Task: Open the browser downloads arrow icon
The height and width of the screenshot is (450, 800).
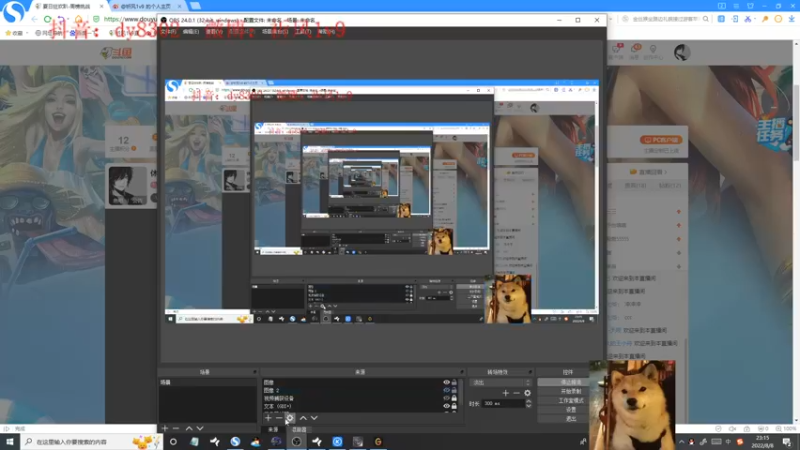Action: pyautogui.click(x=791, y=19)
